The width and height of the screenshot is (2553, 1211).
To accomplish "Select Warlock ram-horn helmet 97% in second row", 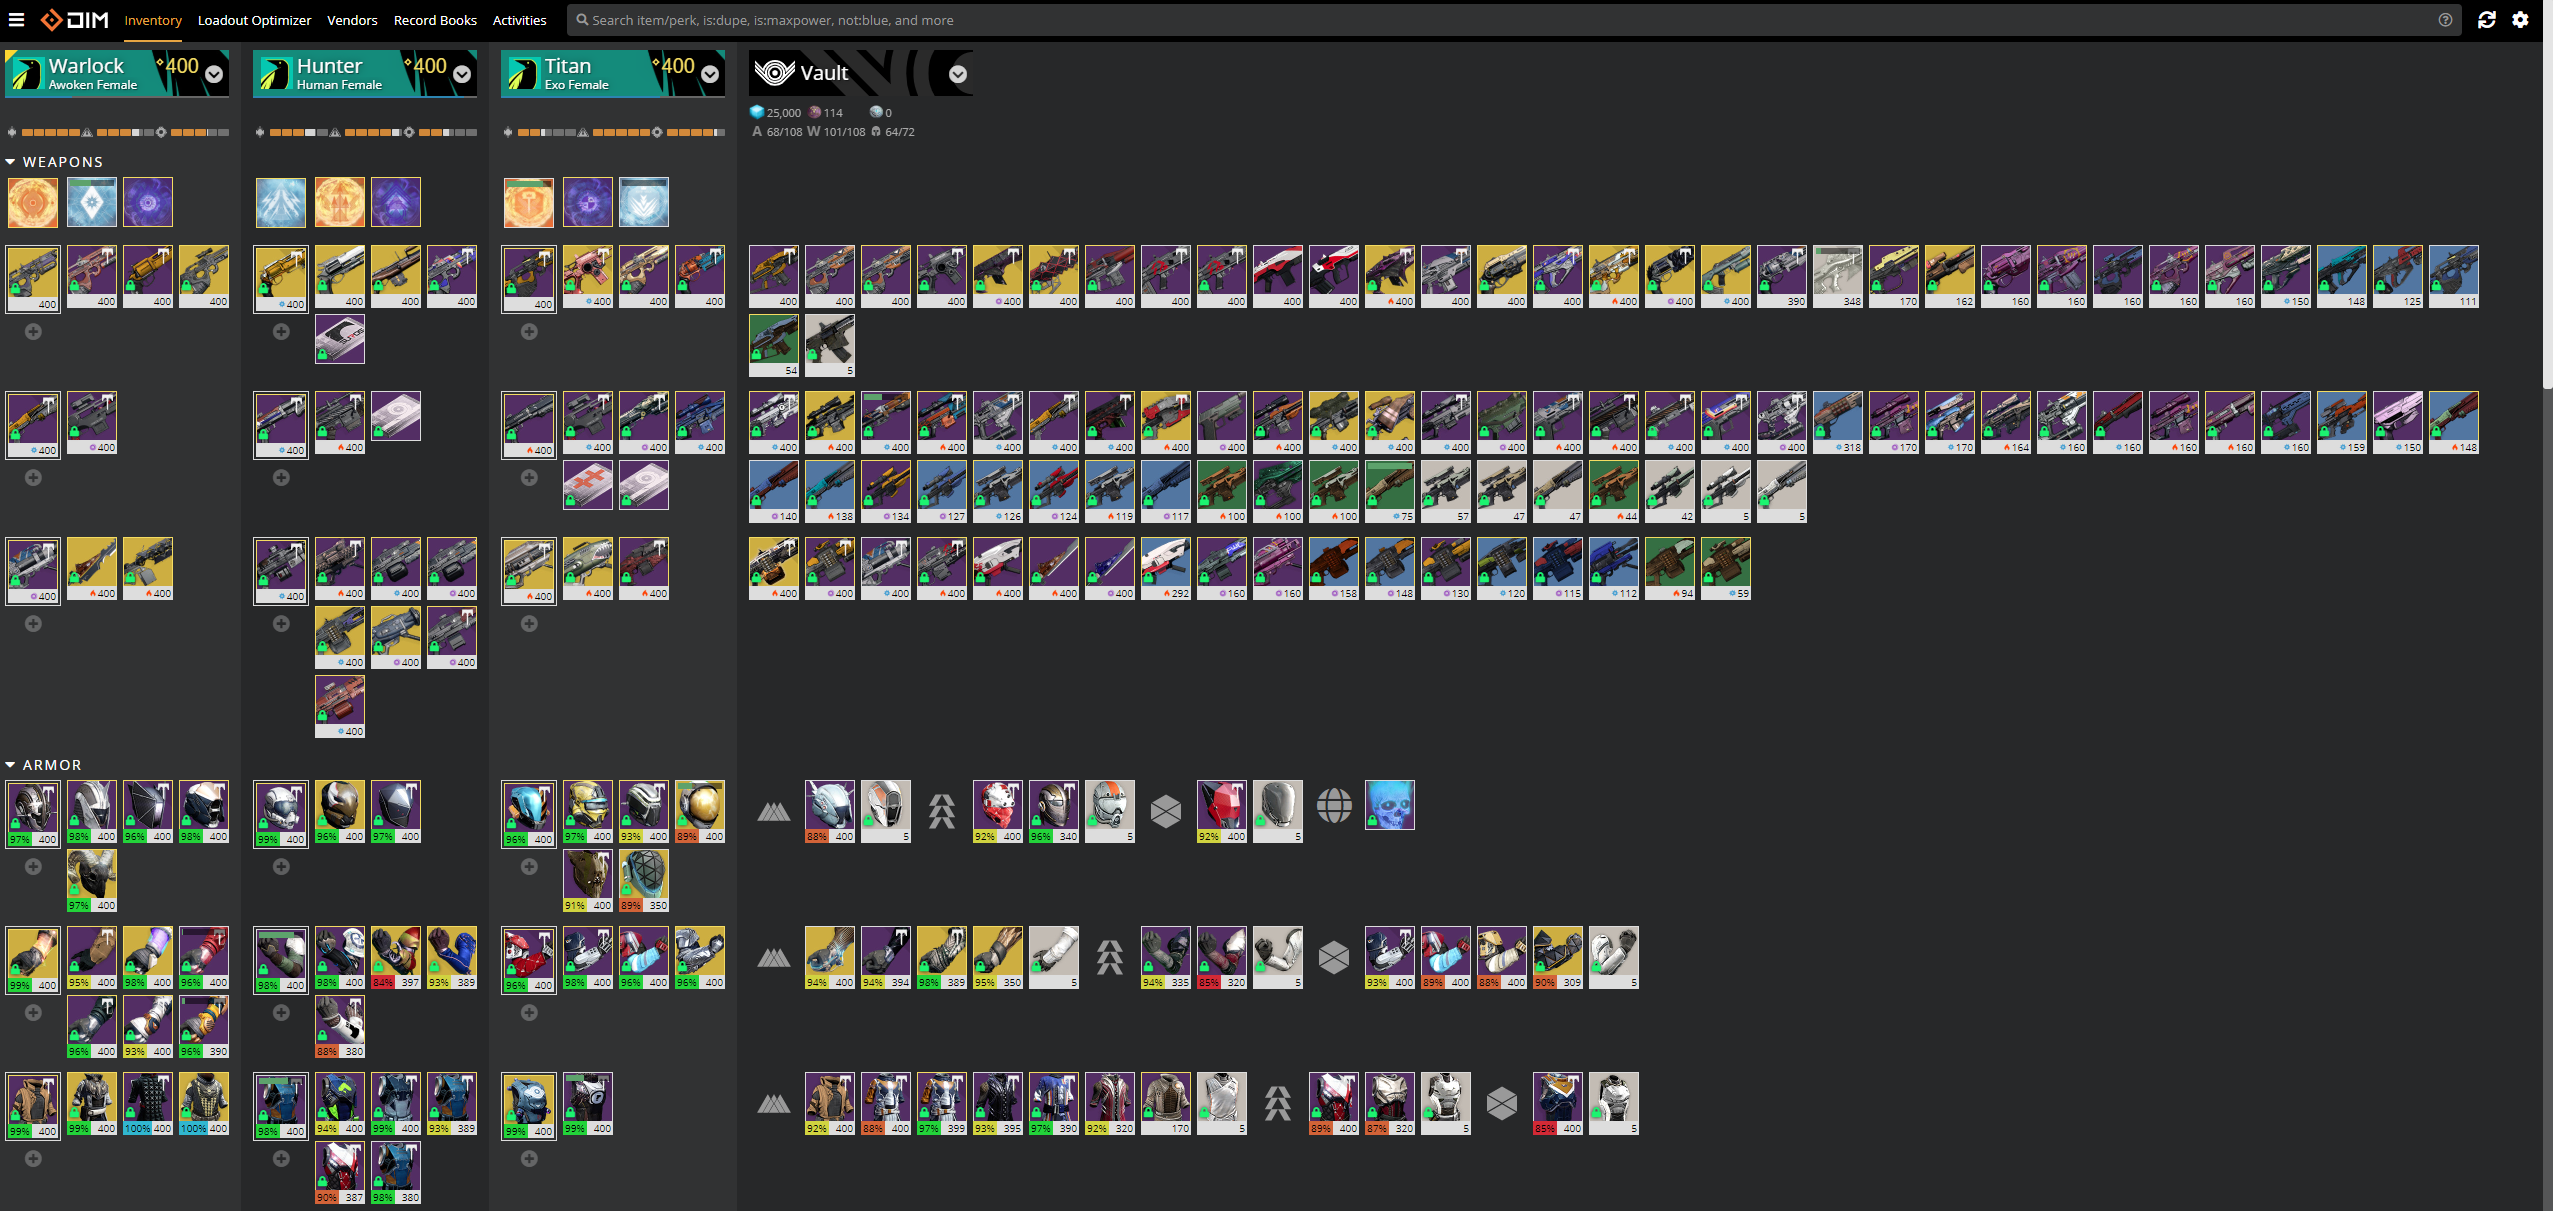I will 92,881.
